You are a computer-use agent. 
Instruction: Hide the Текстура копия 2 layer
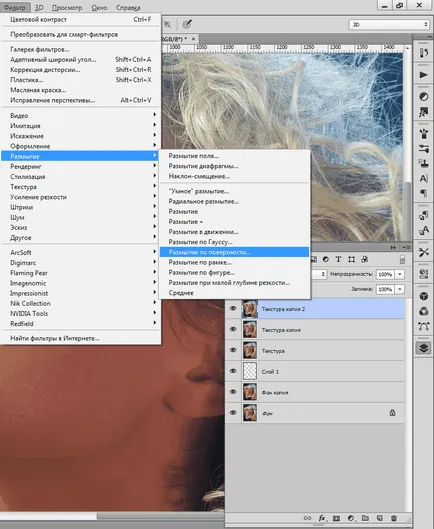tap(233, 309)
